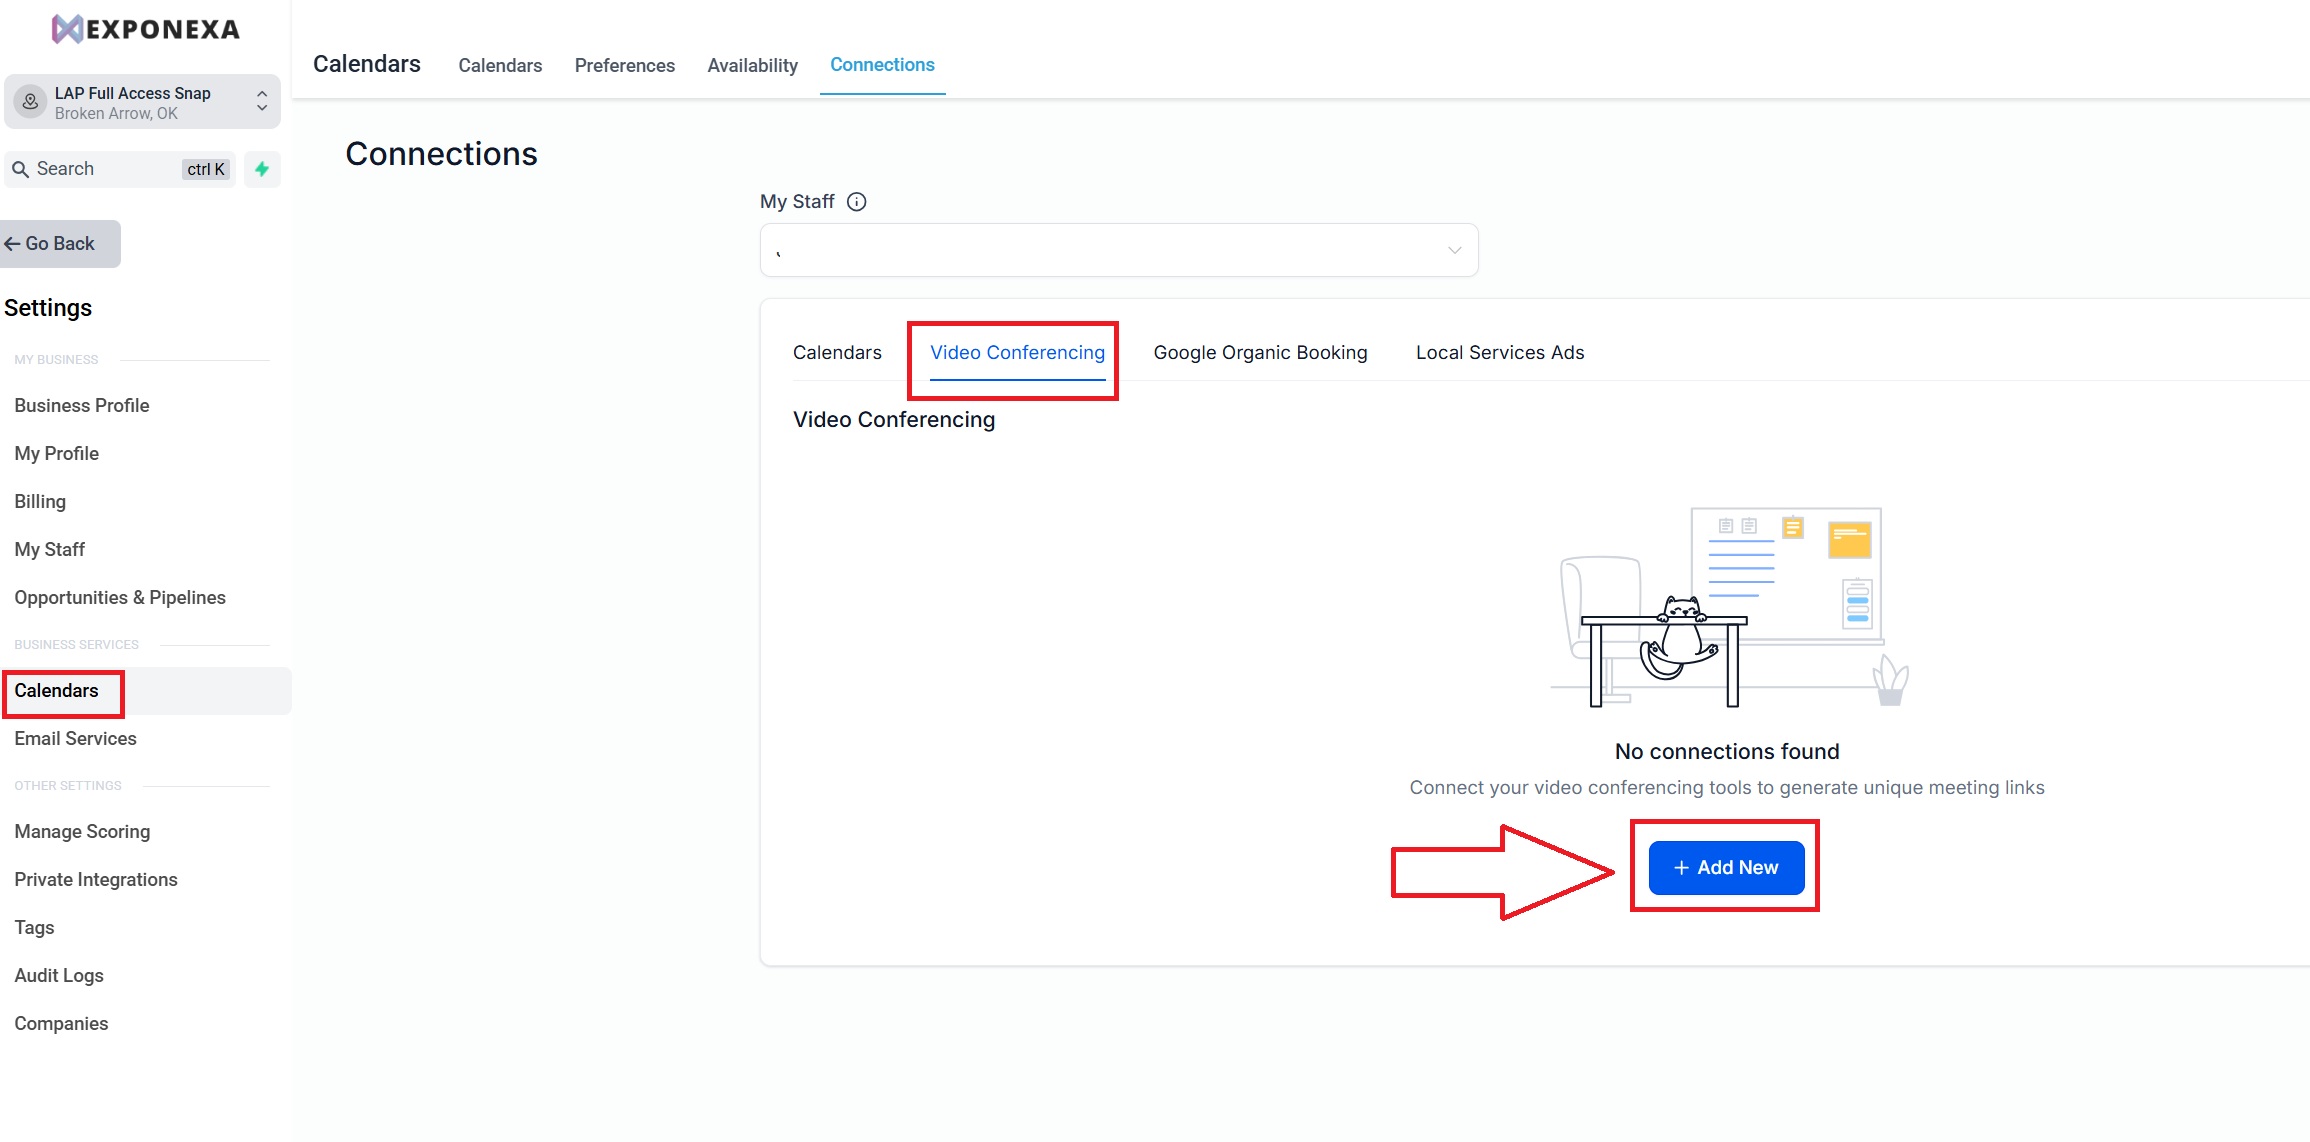This screenshot has width=2310, height=1142.
Task: Click the search magnifier icon
Action: [20, 170]
